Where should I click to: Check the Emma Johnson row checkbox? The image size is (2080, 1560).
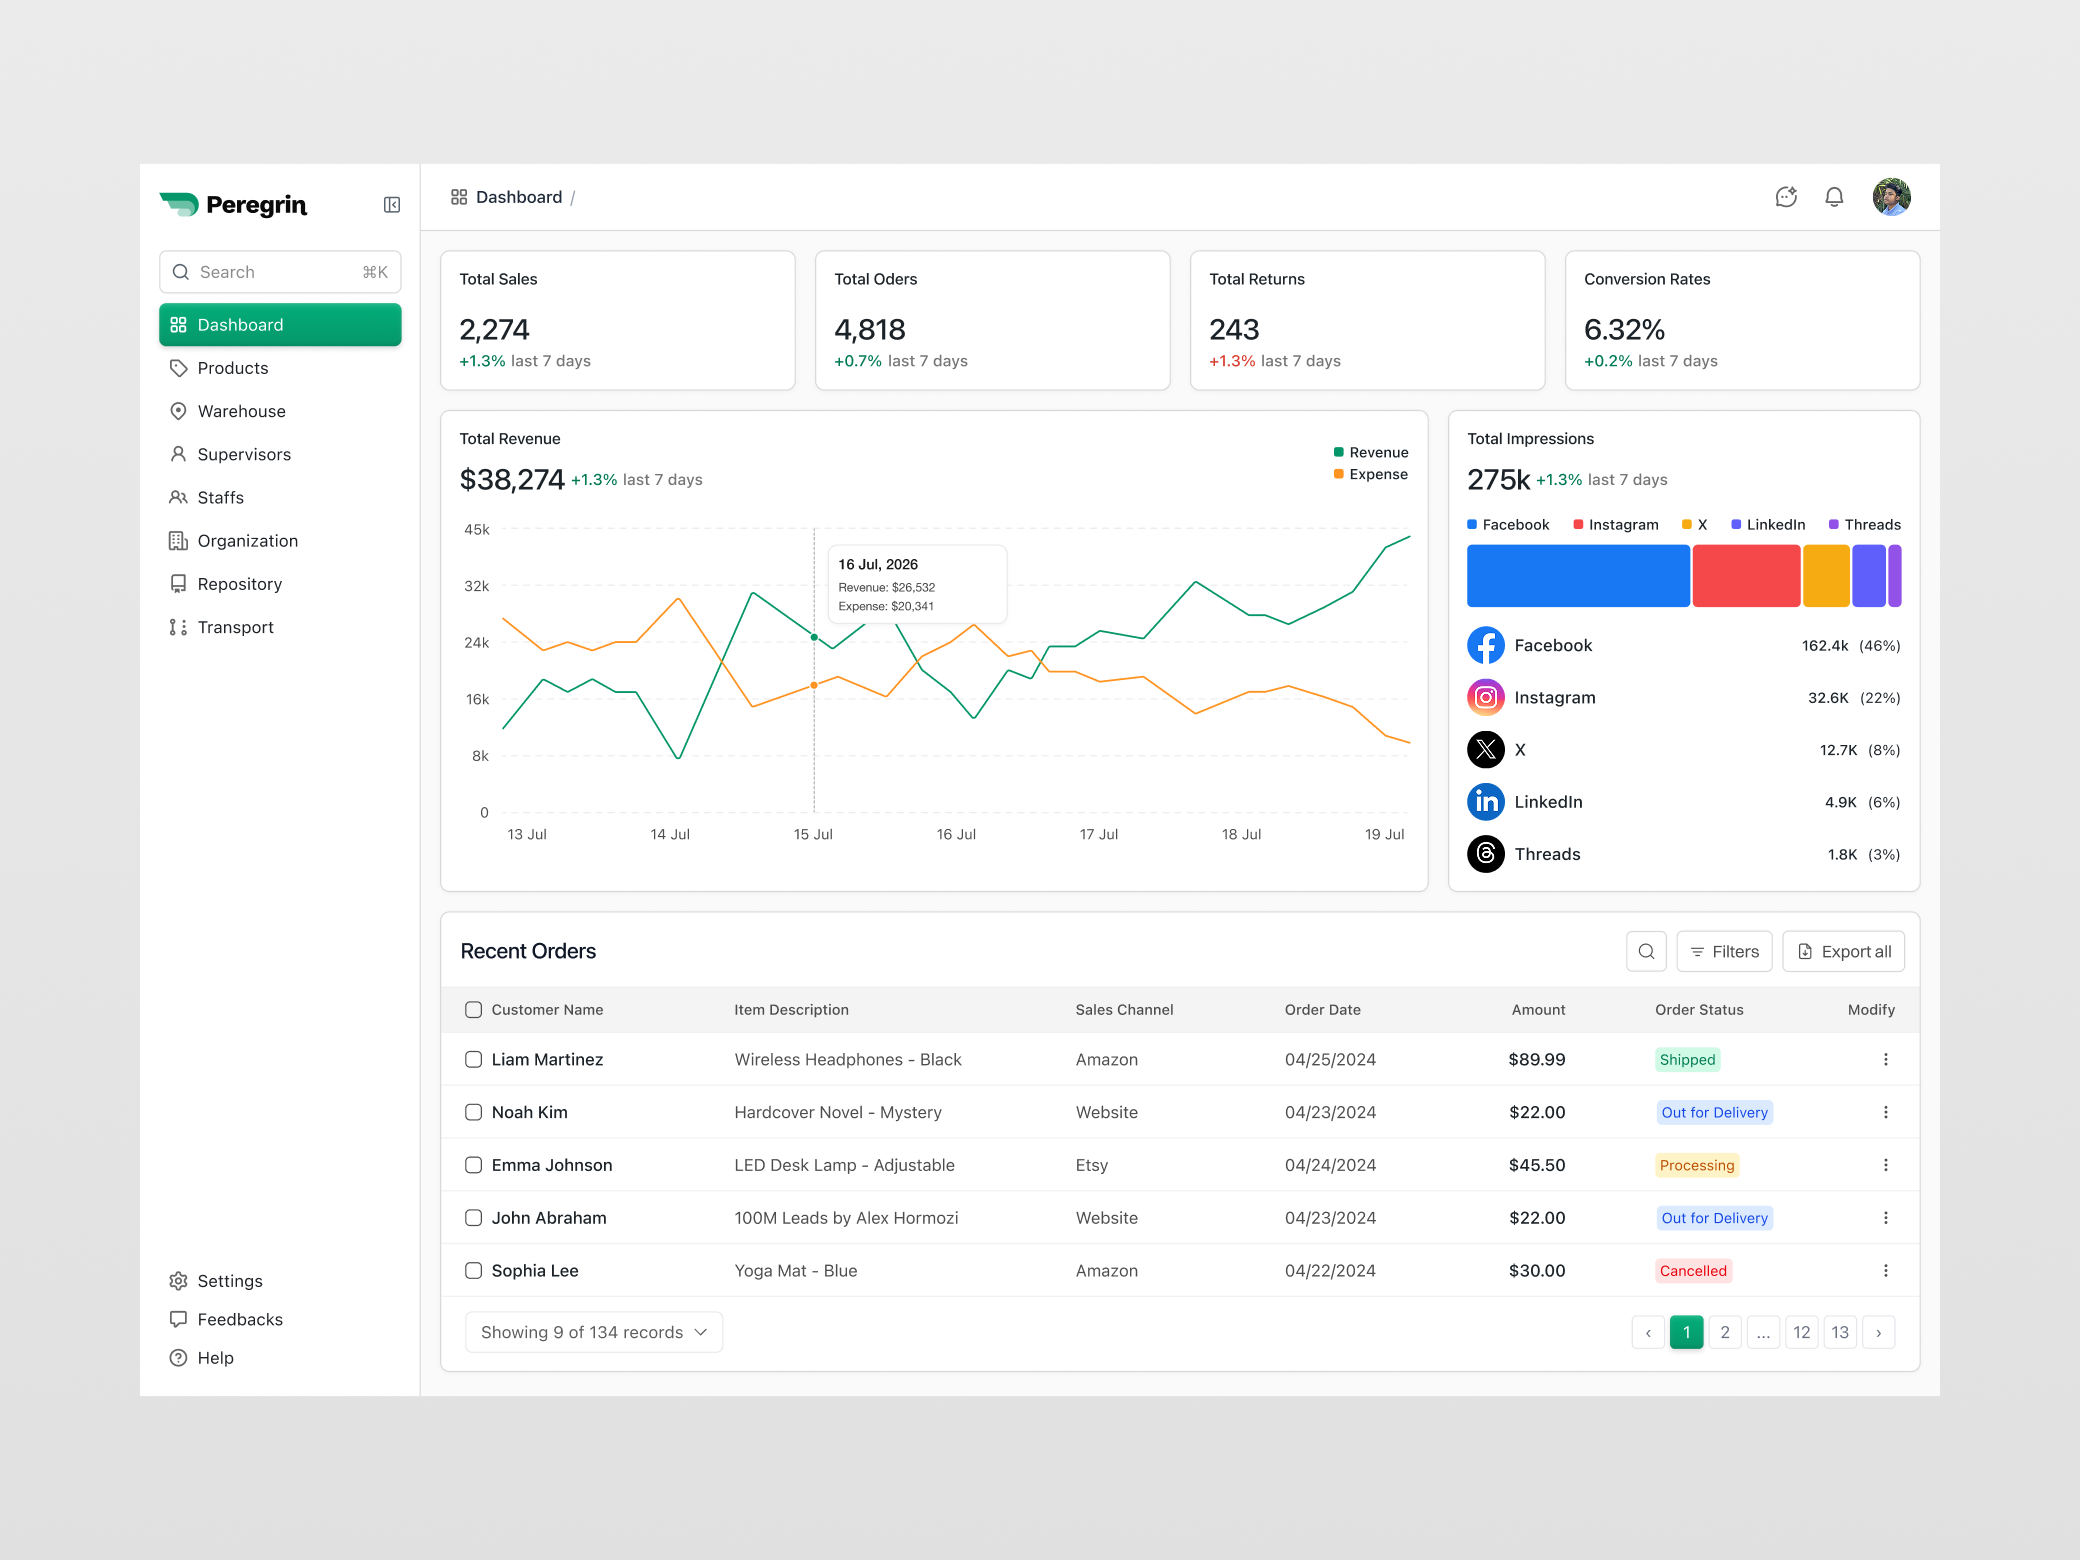coord(474,1165)
